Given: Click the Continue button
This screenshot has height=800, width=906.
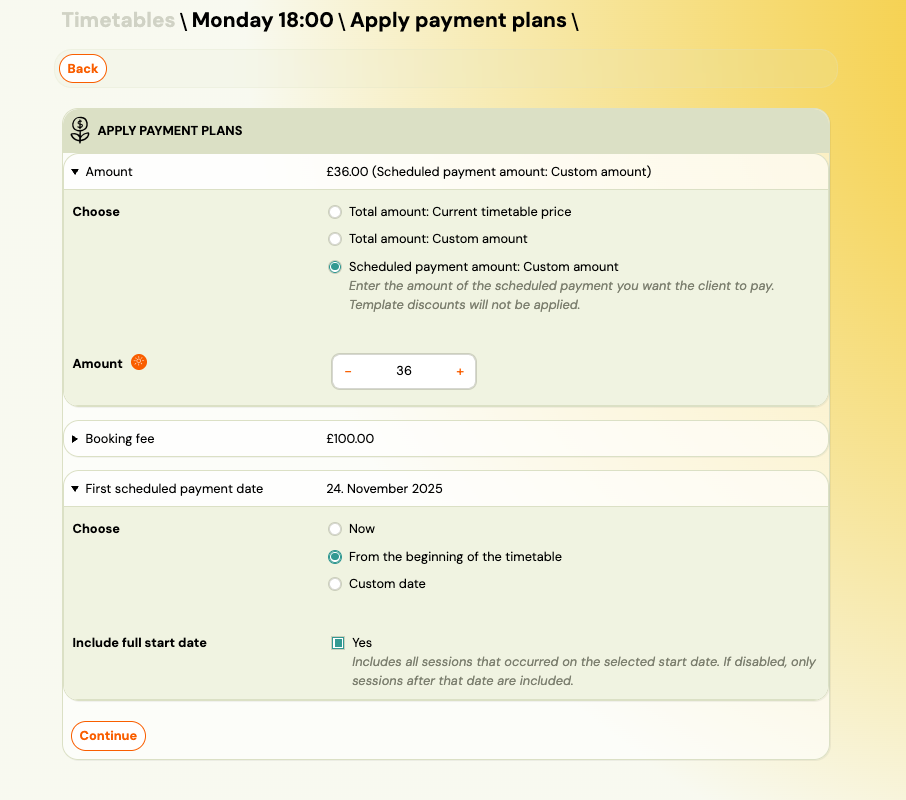Looking at the screenshot, I should pos(108,736).
